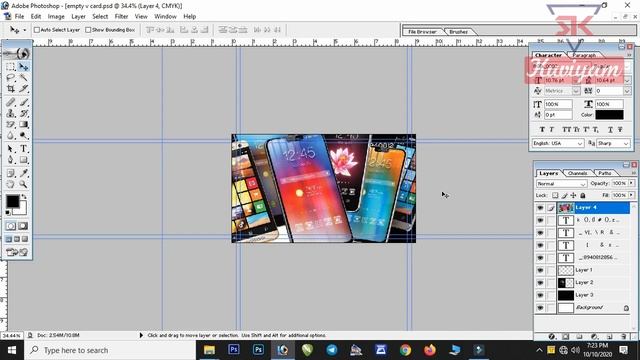The height and width of the screenshot is (360, 640).
Task: Click create new layer icon
Action: pyautogui.click(x=609, y=336)
